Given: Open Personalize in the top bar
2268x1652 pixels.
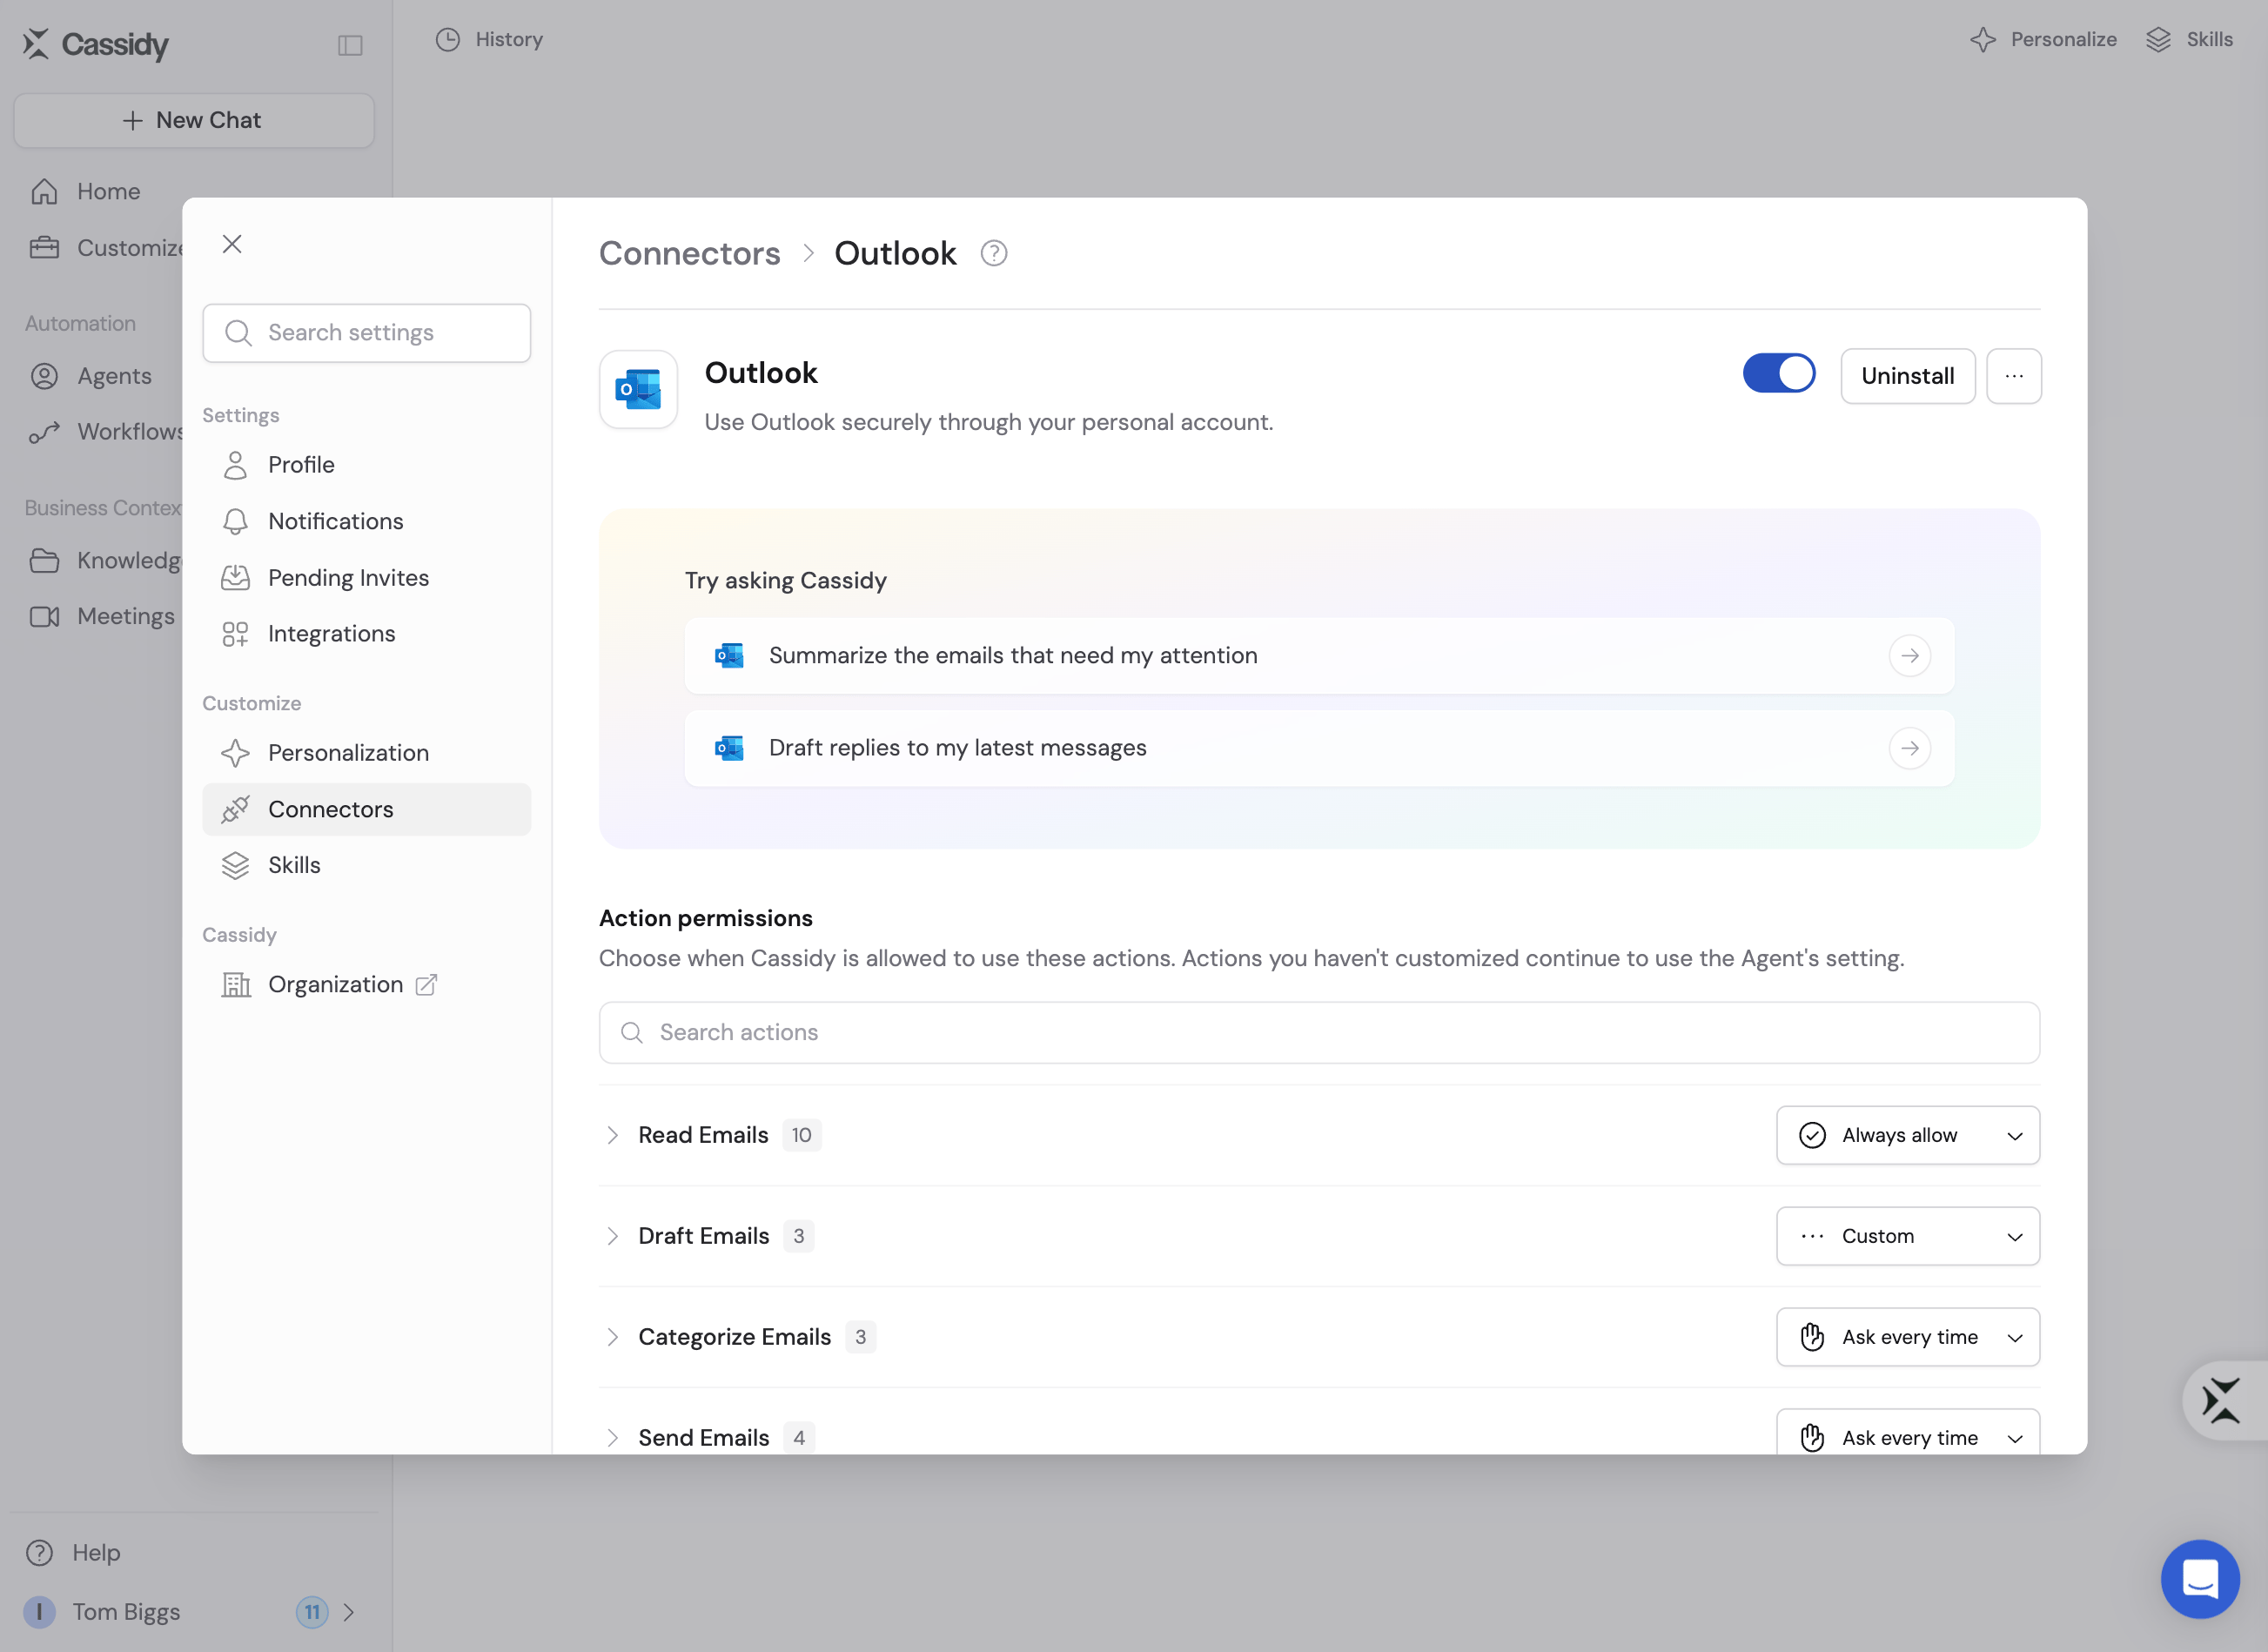Looking at the screenshot, I should 2043,39.
